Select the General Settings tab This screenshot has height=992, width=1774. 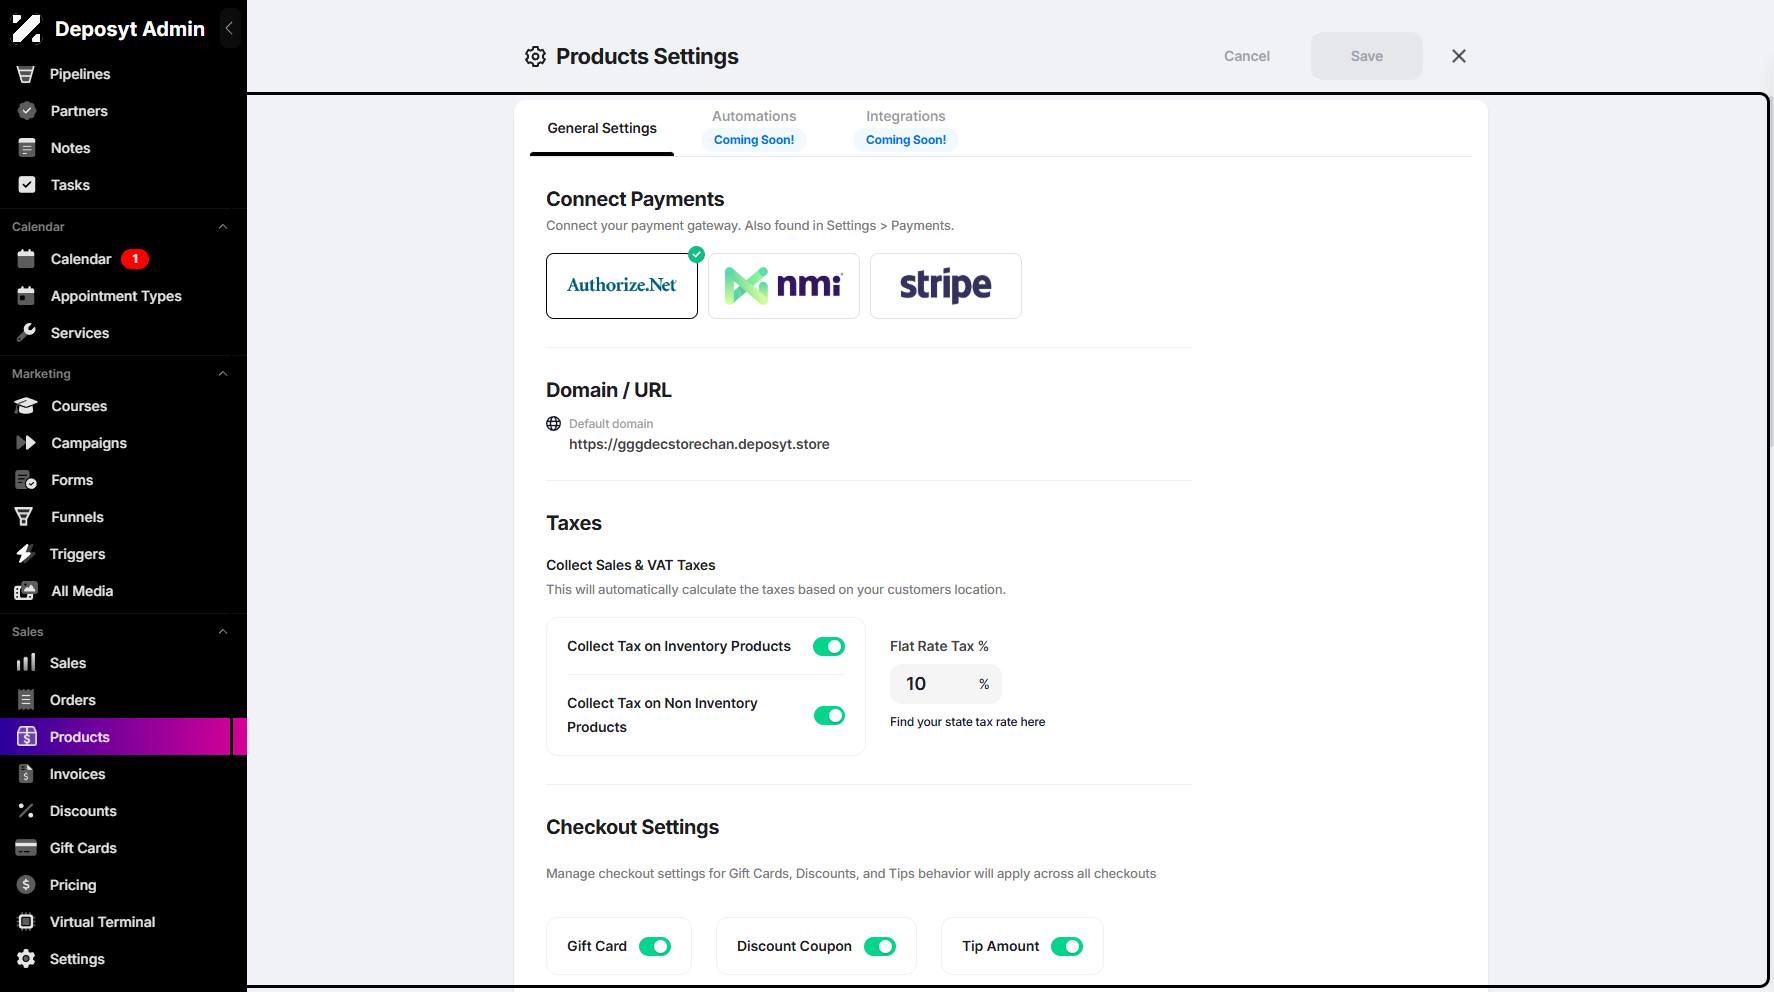602,128
